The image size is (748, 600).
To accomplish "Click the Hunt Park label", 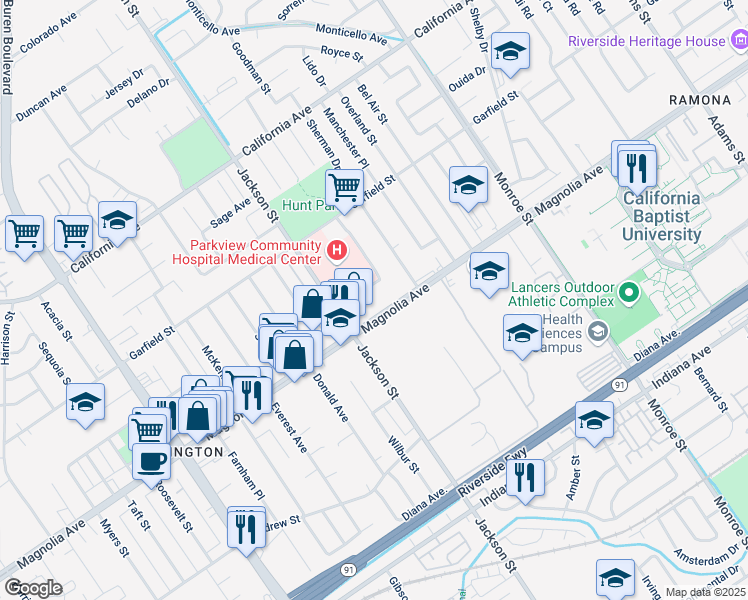I will click(x=307, y=206).
